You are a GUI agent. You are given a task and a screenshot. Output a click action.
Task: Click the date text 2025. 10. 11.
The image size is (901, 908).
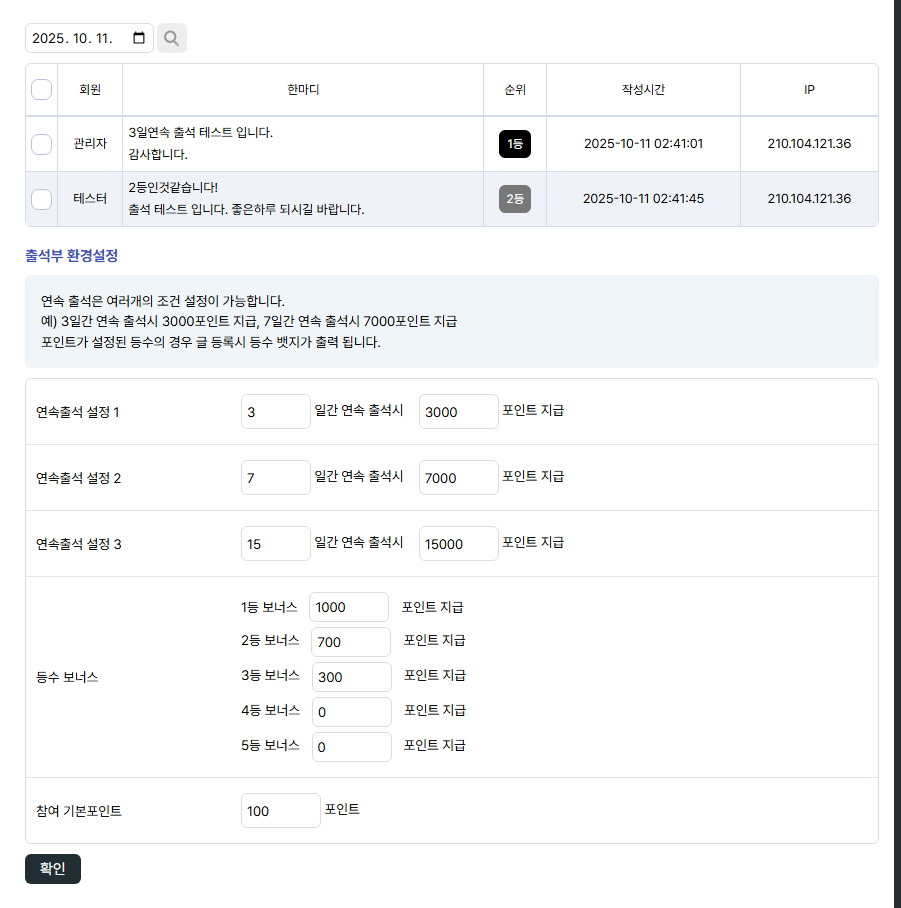pos(72,38)
